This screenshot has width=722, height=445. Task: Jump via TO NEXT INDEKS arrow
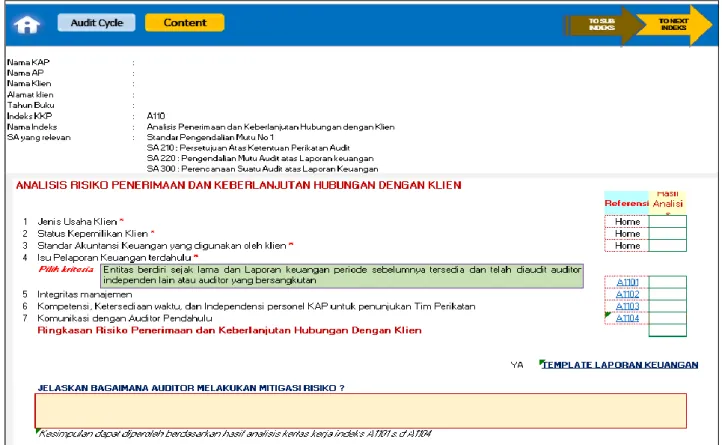pyautogui.click(x=675, y=24)
